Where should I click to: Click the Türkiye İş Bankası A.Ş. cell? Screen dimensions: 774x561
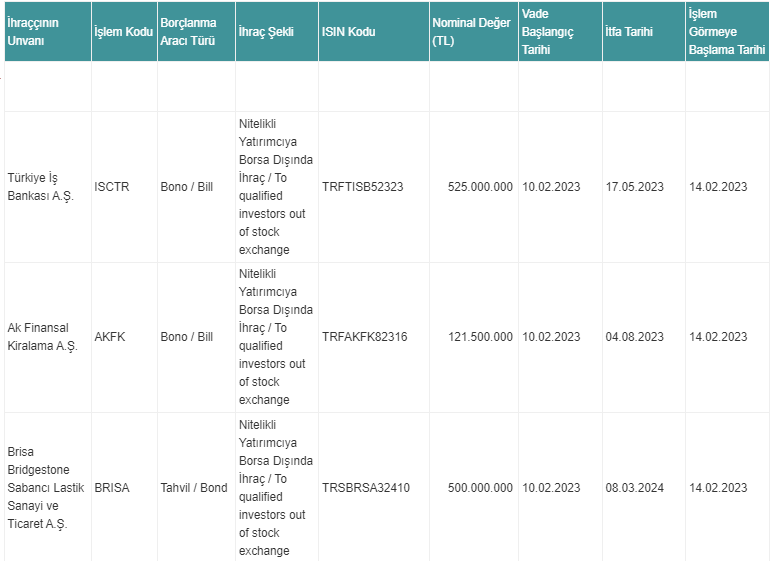click(40, 187)
